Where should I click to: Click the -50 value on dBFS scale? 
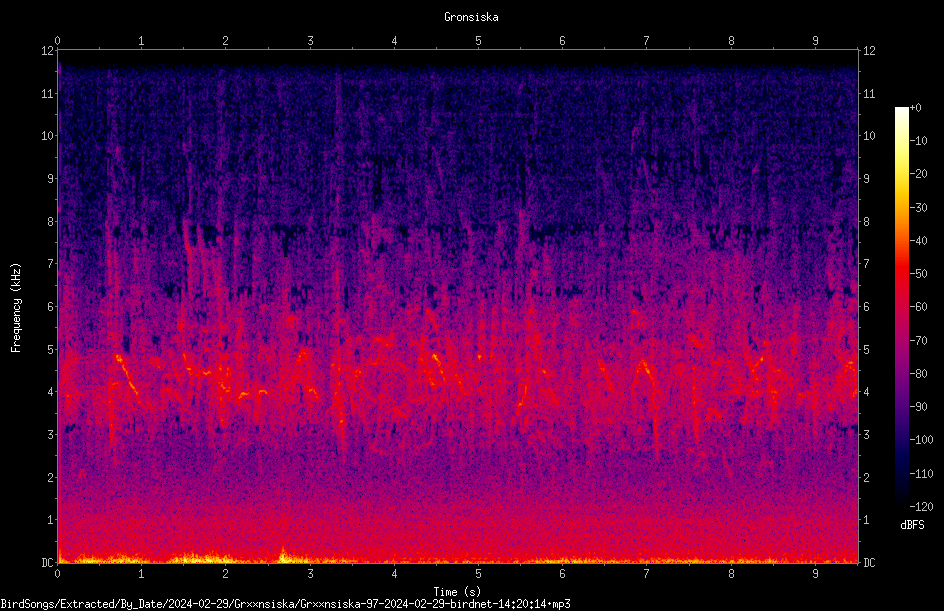[x=918, y=273]
